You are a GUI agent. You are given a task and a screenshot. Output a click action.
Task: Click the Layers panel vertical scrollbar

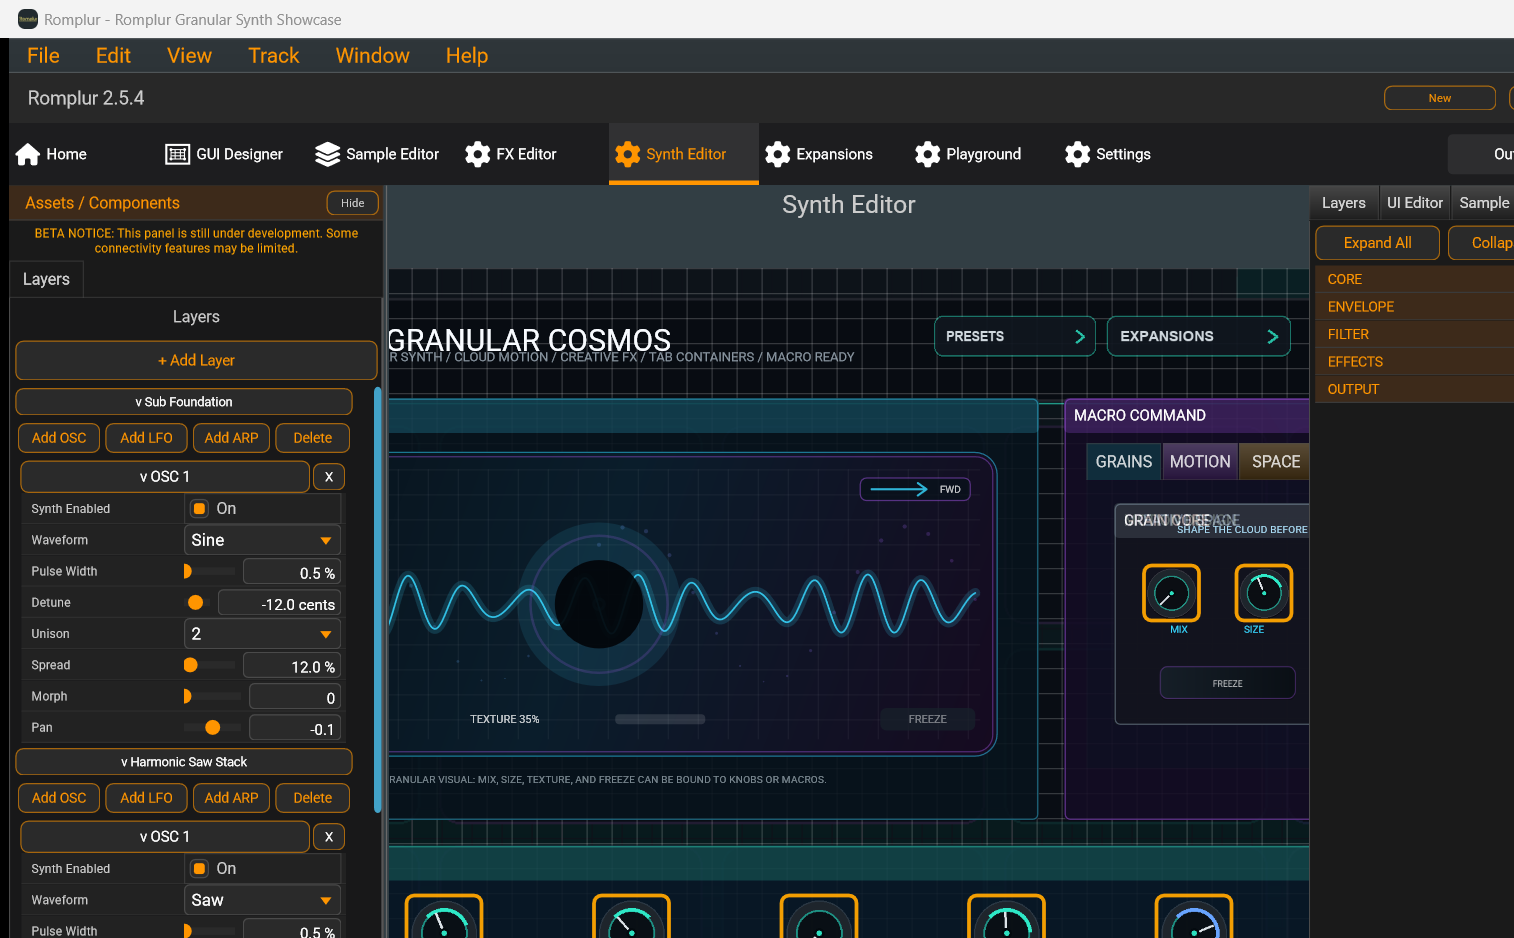point(377,600)
